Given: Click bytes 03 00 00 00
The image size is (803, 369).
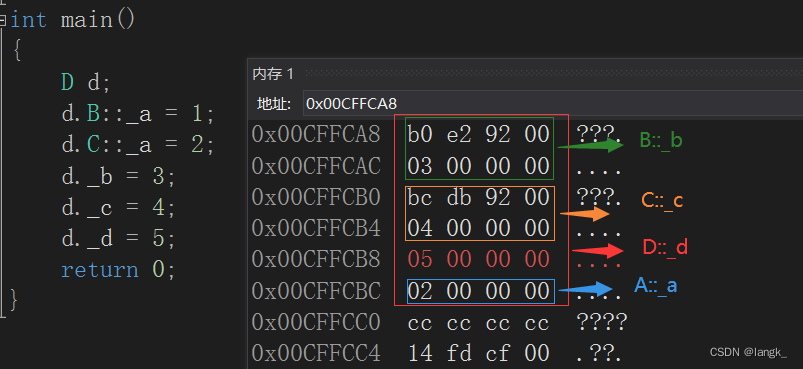Looking at the screenshot, I should click(x=479, y=166).
